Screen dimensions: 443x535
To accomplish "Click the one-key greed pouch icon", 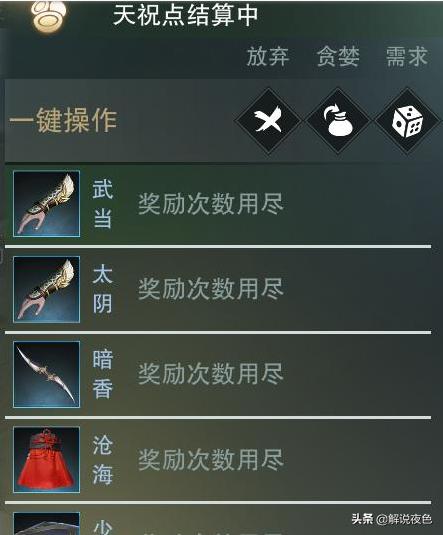I will pyautogui.click(x=338, y=120).
